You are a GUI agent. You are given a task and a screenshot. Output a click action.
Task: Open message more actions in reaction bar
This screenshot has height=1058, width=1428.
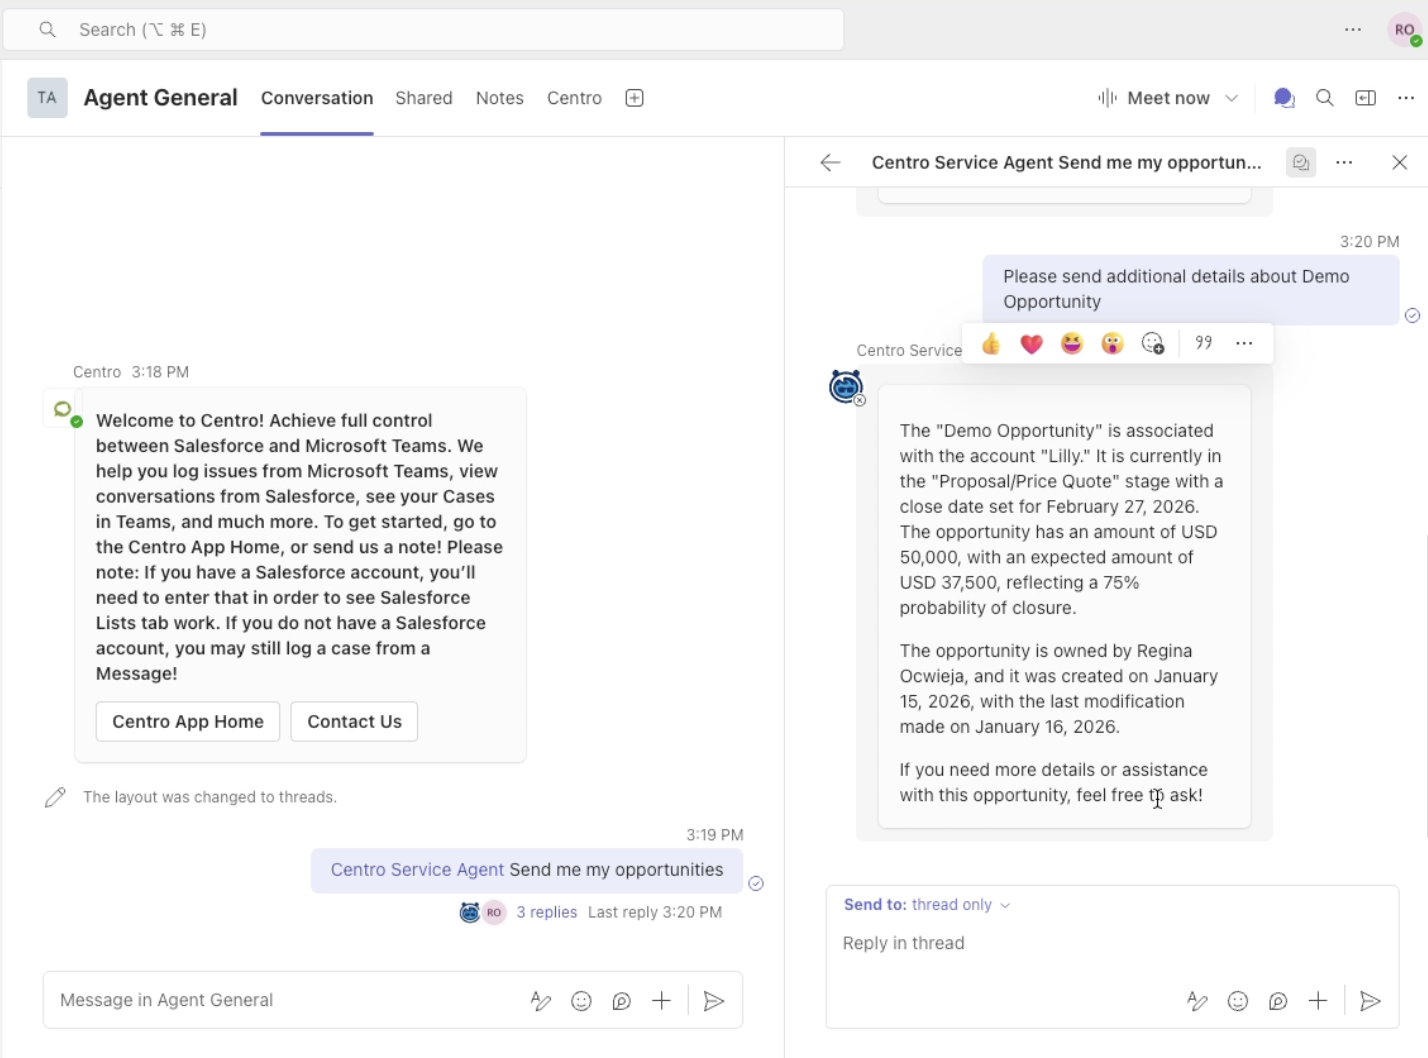[1244, 343]
